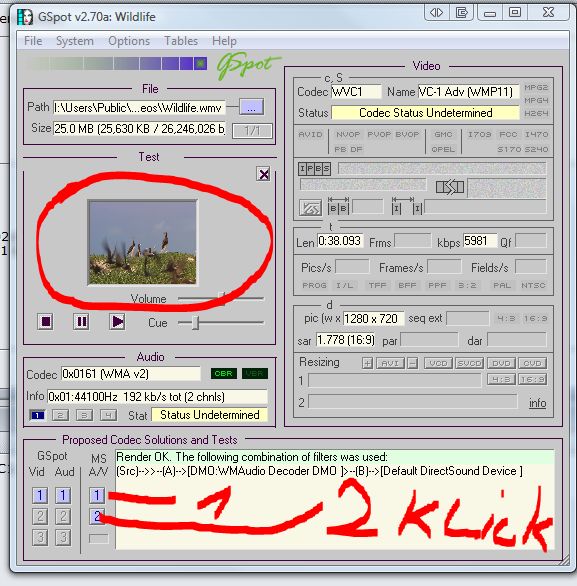Click the SVCD resizing preset
577x586 pixels.
(x=470, y=363)
